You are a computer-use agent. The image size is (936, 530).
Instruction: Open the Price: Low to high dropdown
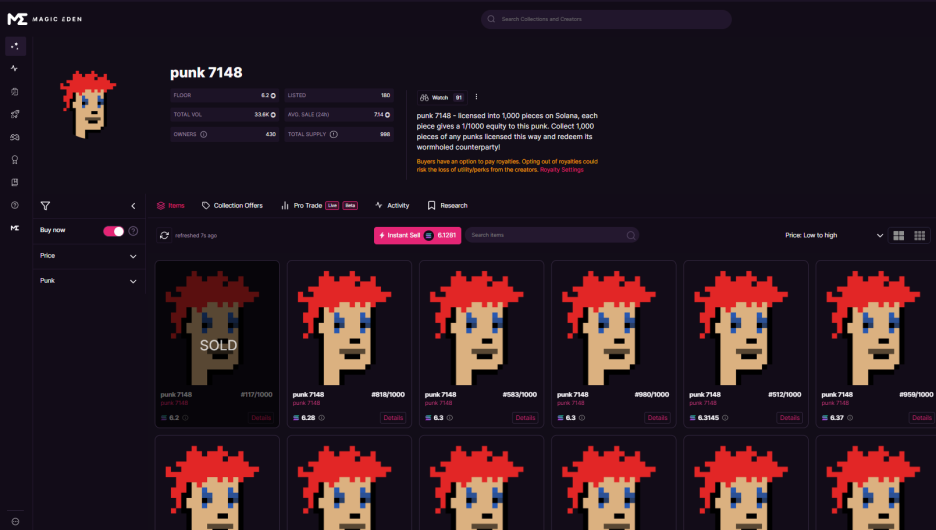point(833,235)
